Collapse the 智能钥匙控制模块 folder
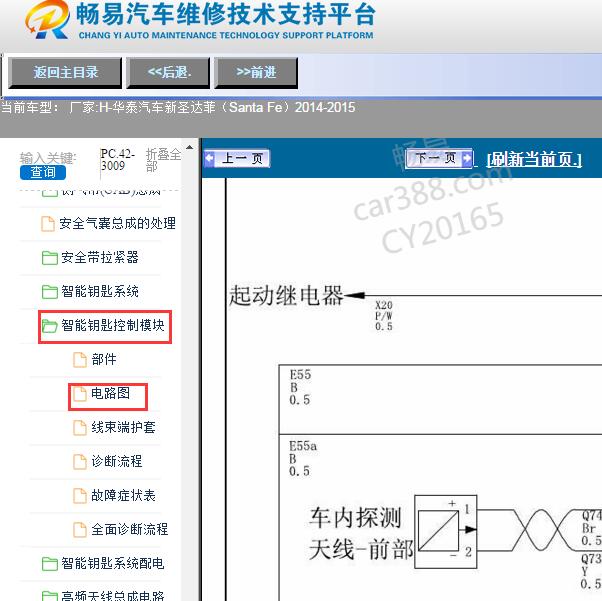The height and width of the screenshot is (601, 602). point(113,326)
